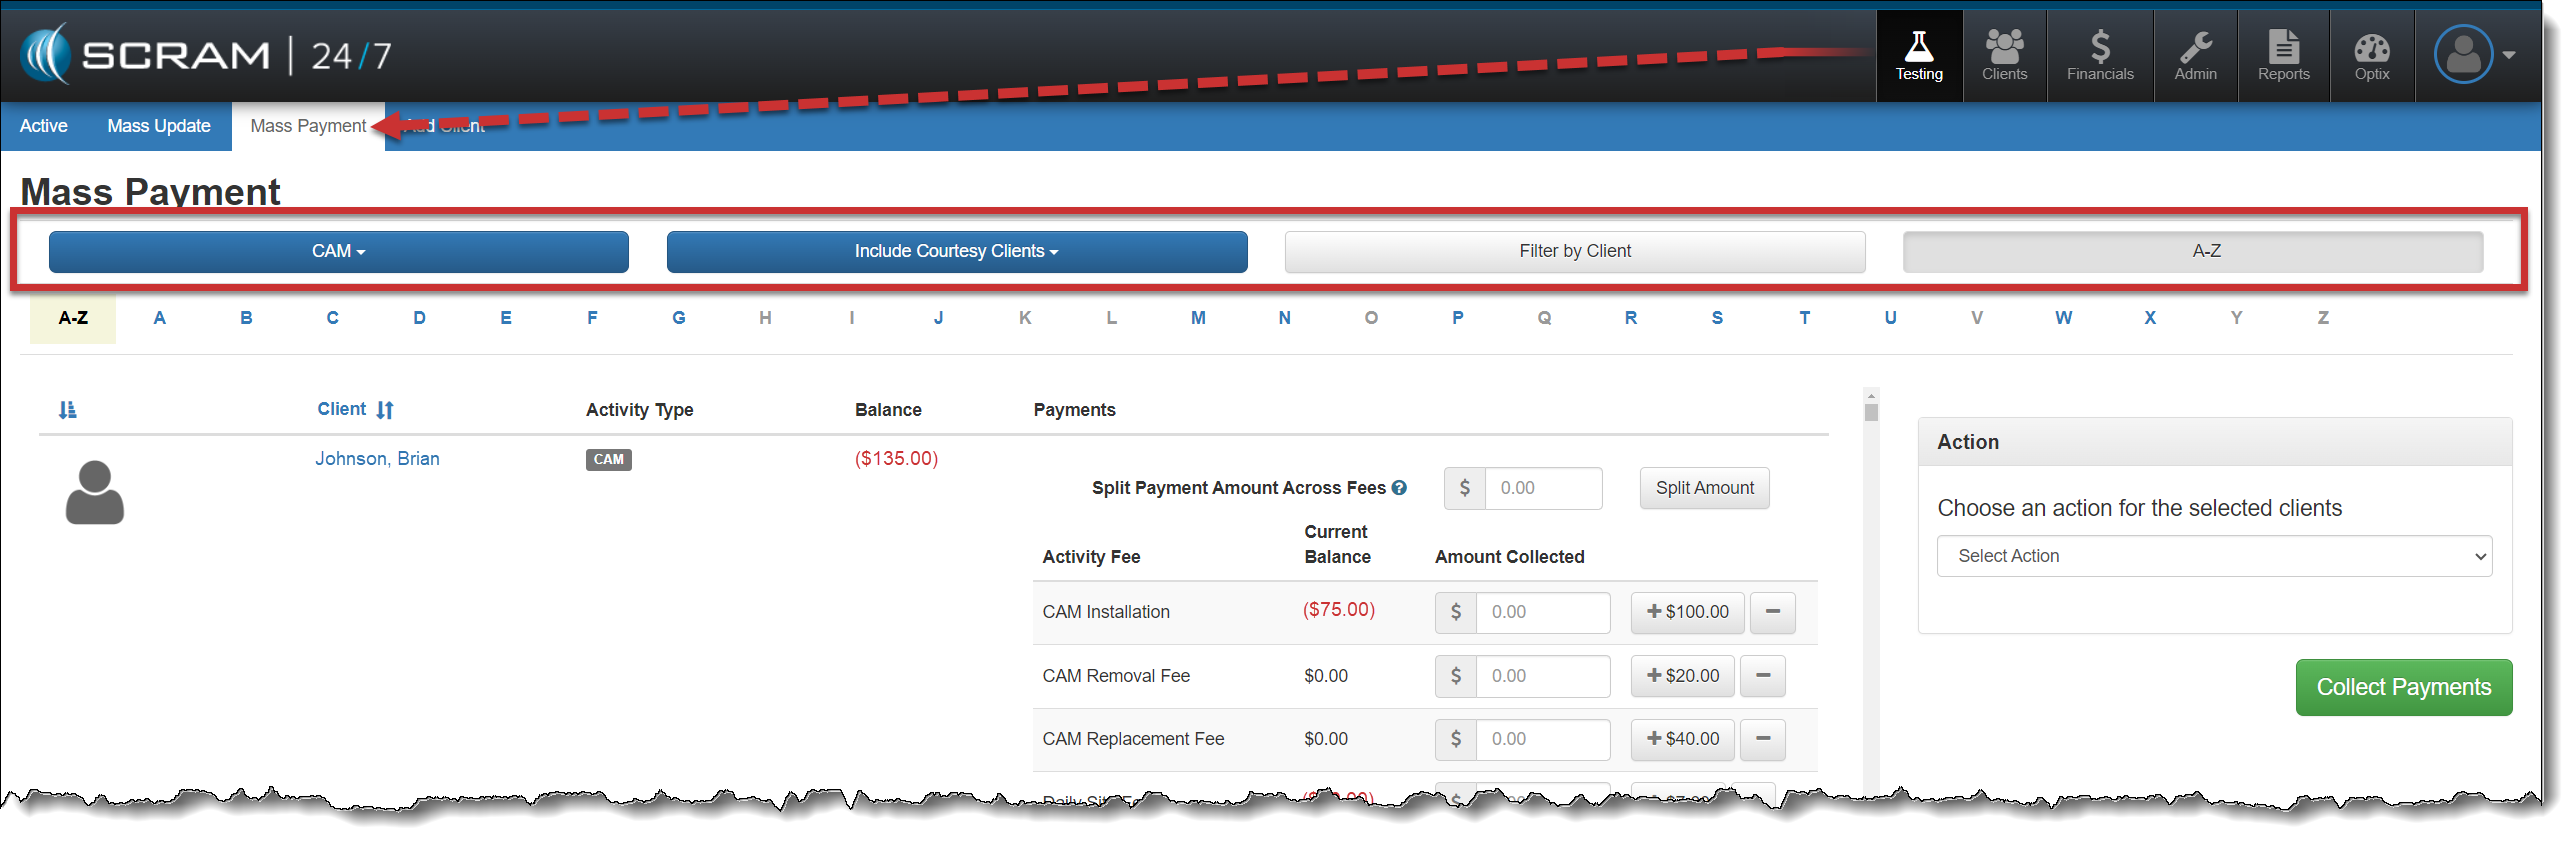Screen dimensions: 2576x851
Task: Expand the CAM activity type dropdown
Action: click(x=338, y=251)
